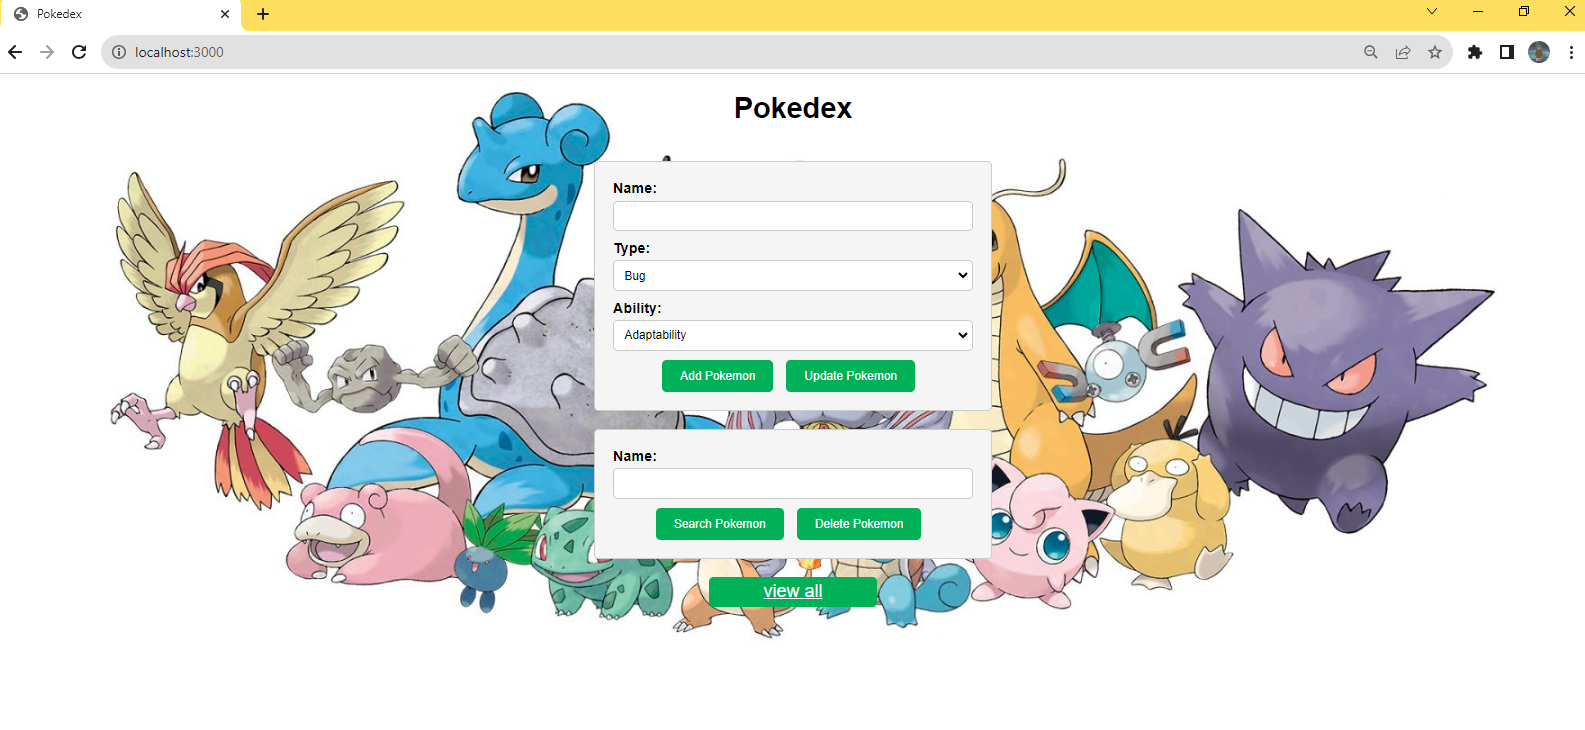This screenshot has height=730, width=1585.
Task: Follow the view all link
Action: coord(793,591)
